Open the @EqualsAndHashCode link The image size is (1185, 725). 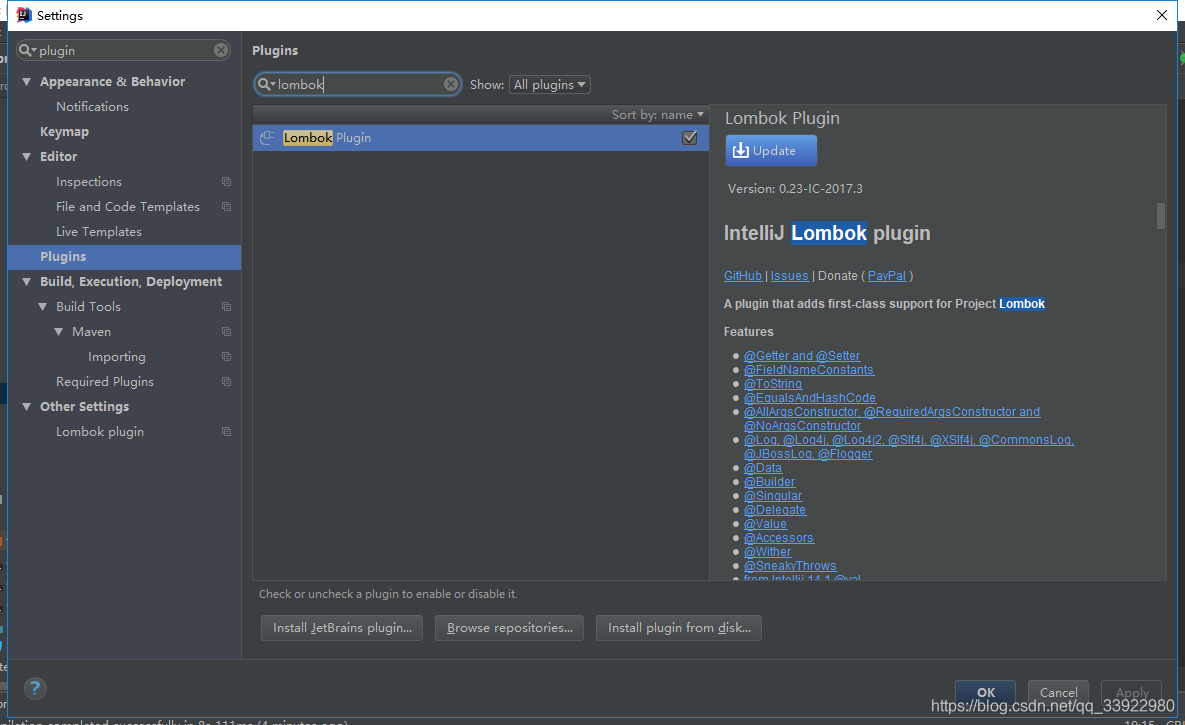point(809,398)
